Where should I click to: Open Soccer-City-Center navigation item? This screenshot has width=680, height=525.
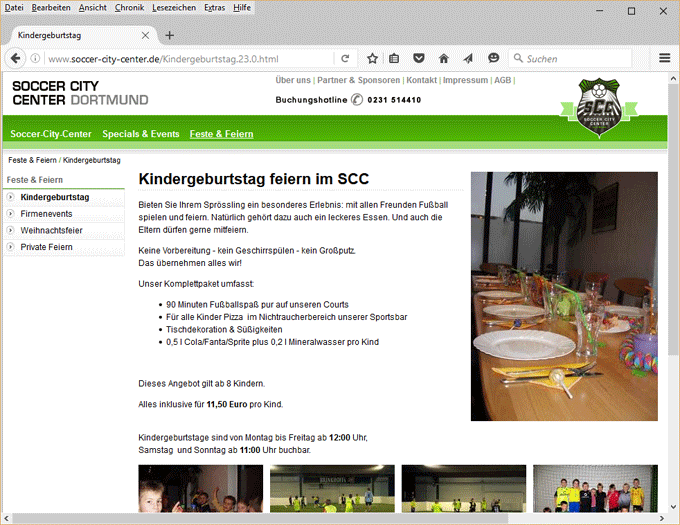(51, 134)
